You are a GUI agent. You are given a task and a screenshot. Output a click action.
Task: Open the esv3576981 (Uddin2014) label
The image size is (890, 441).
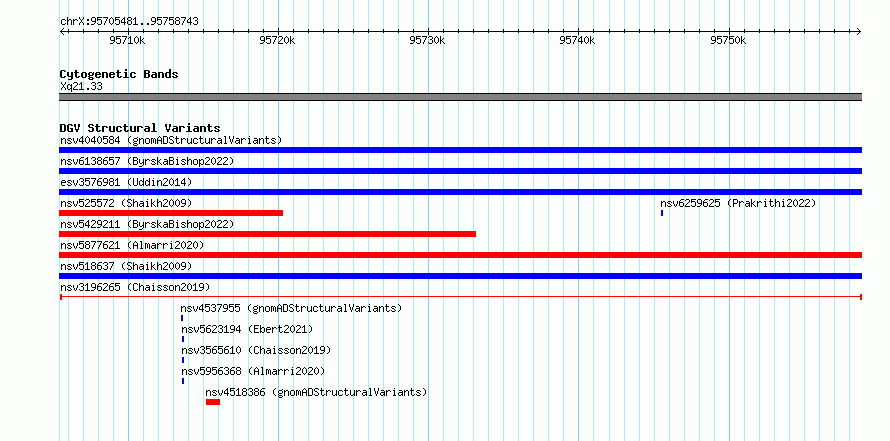coord(126,182)
